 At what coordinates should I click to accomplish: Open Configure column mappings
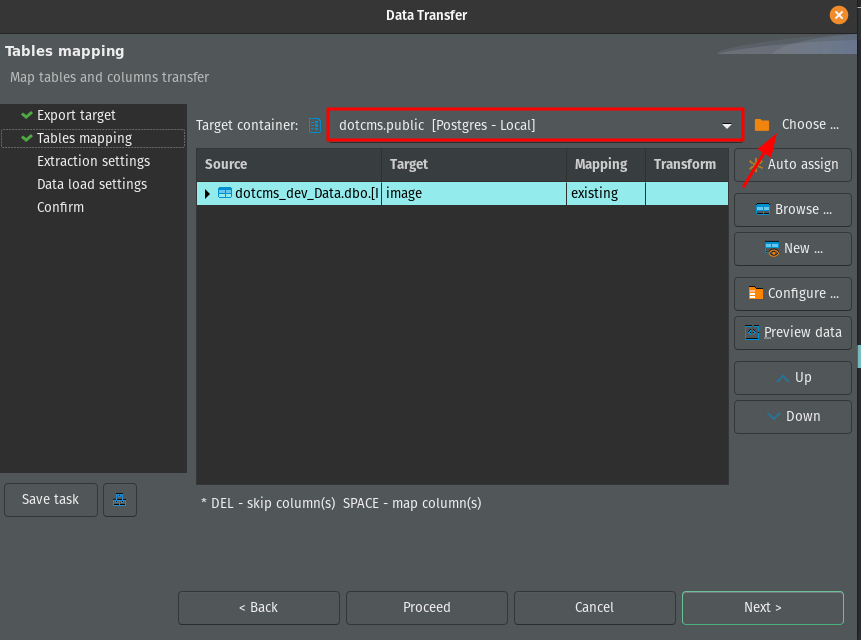[x=793, y=293]
